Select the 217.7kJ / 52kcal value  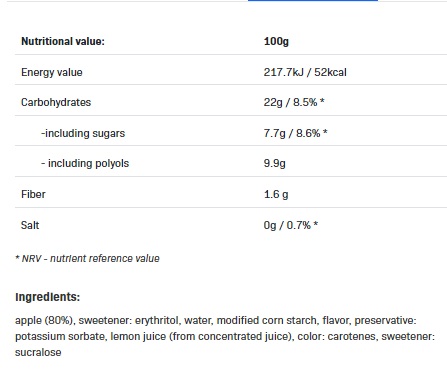(305, 72)
